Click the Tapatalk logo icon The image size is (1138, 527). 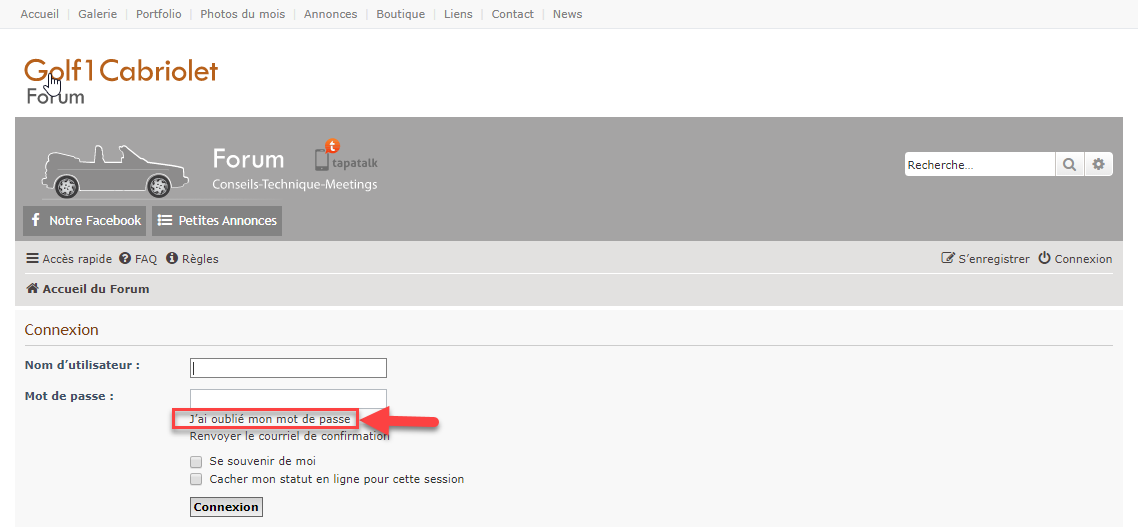[346, 157]
